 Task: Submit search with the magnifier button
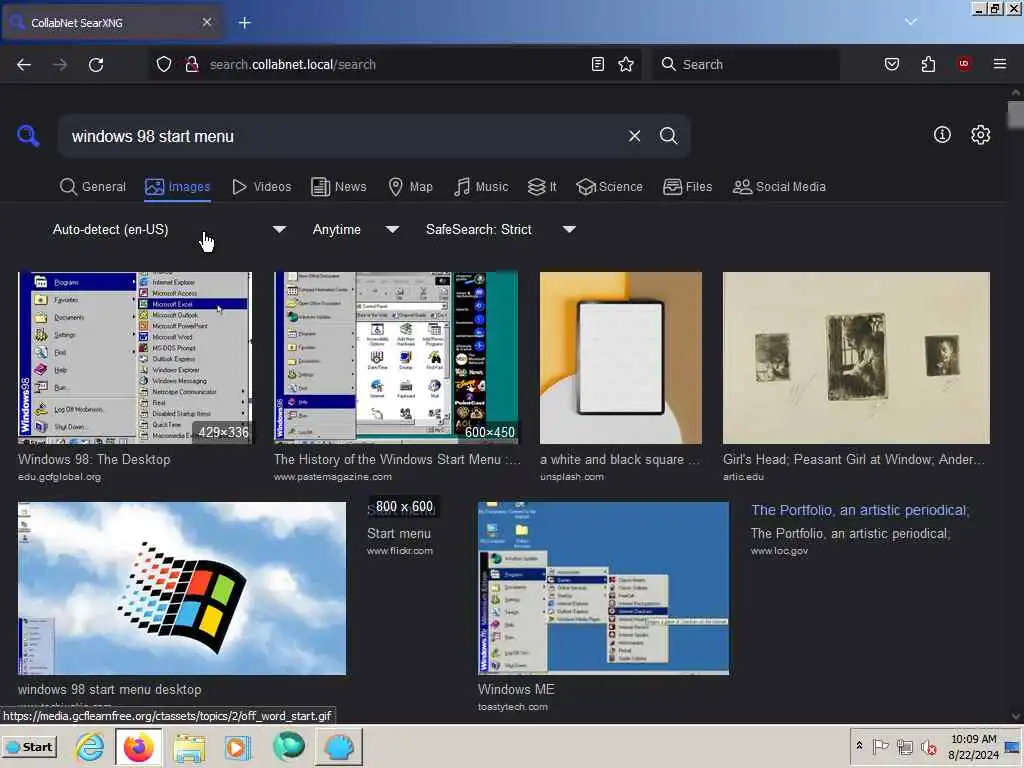click(x=668, y=136)
